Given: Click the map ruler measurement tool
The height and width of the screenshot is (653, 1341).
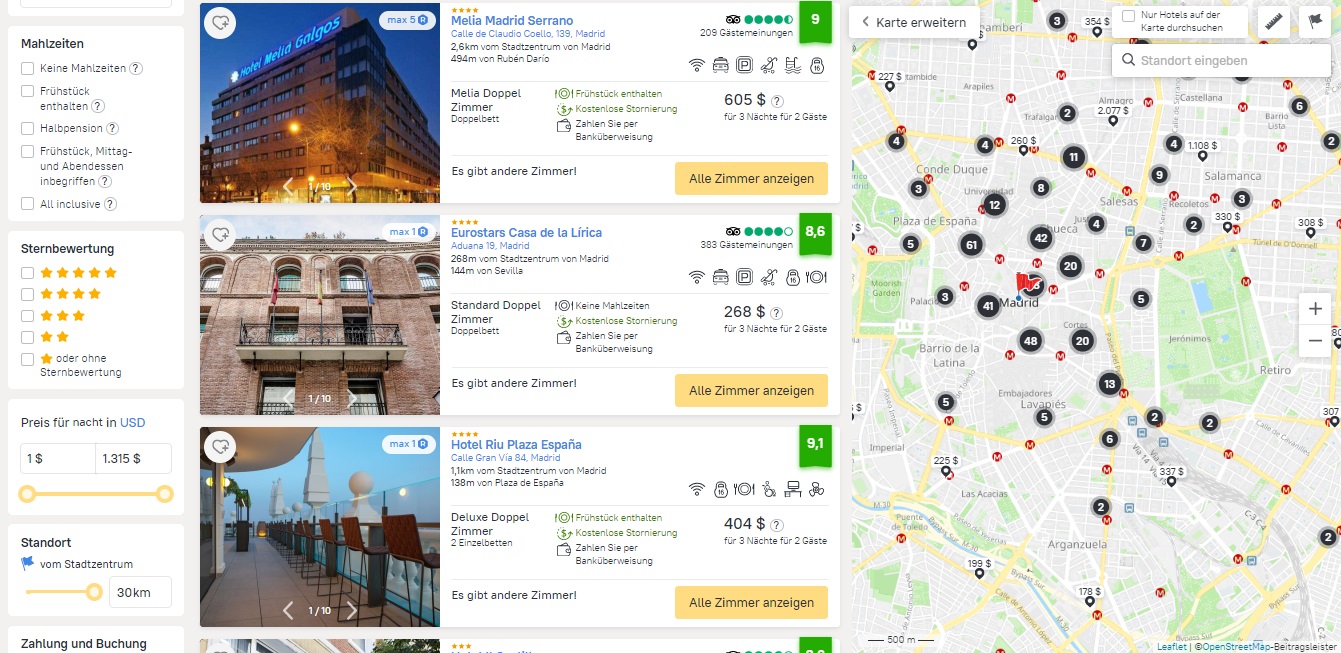Looking at the screenshot, I should (1272, 22).
